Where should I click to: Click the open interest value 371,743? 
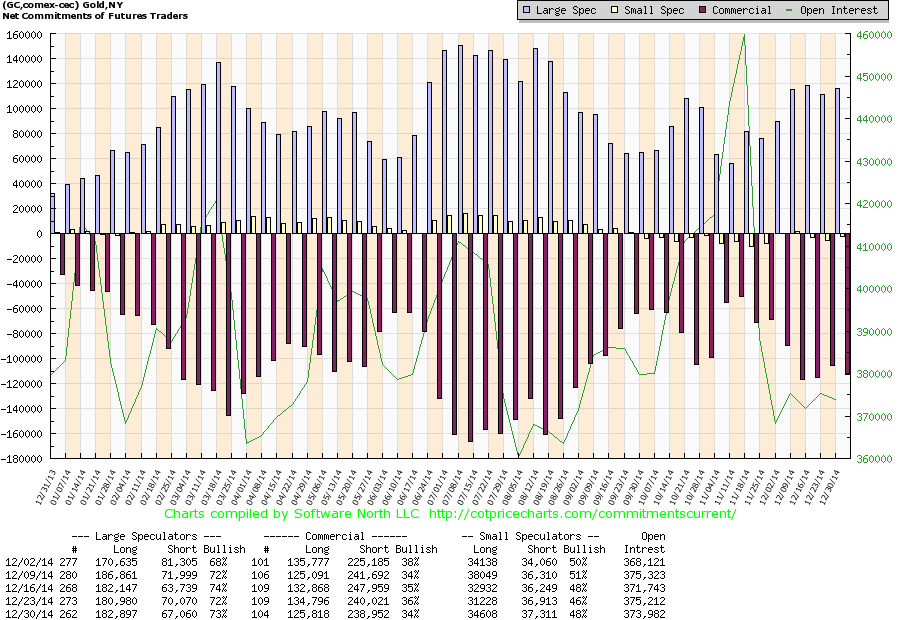pyautogui.click(x=645, y=588)
